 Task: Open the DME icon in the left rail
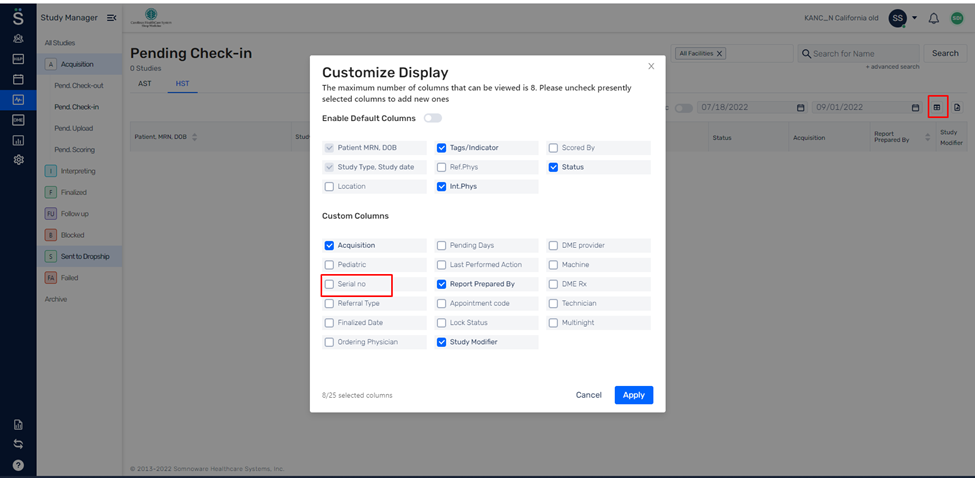(x=18, y=120)
